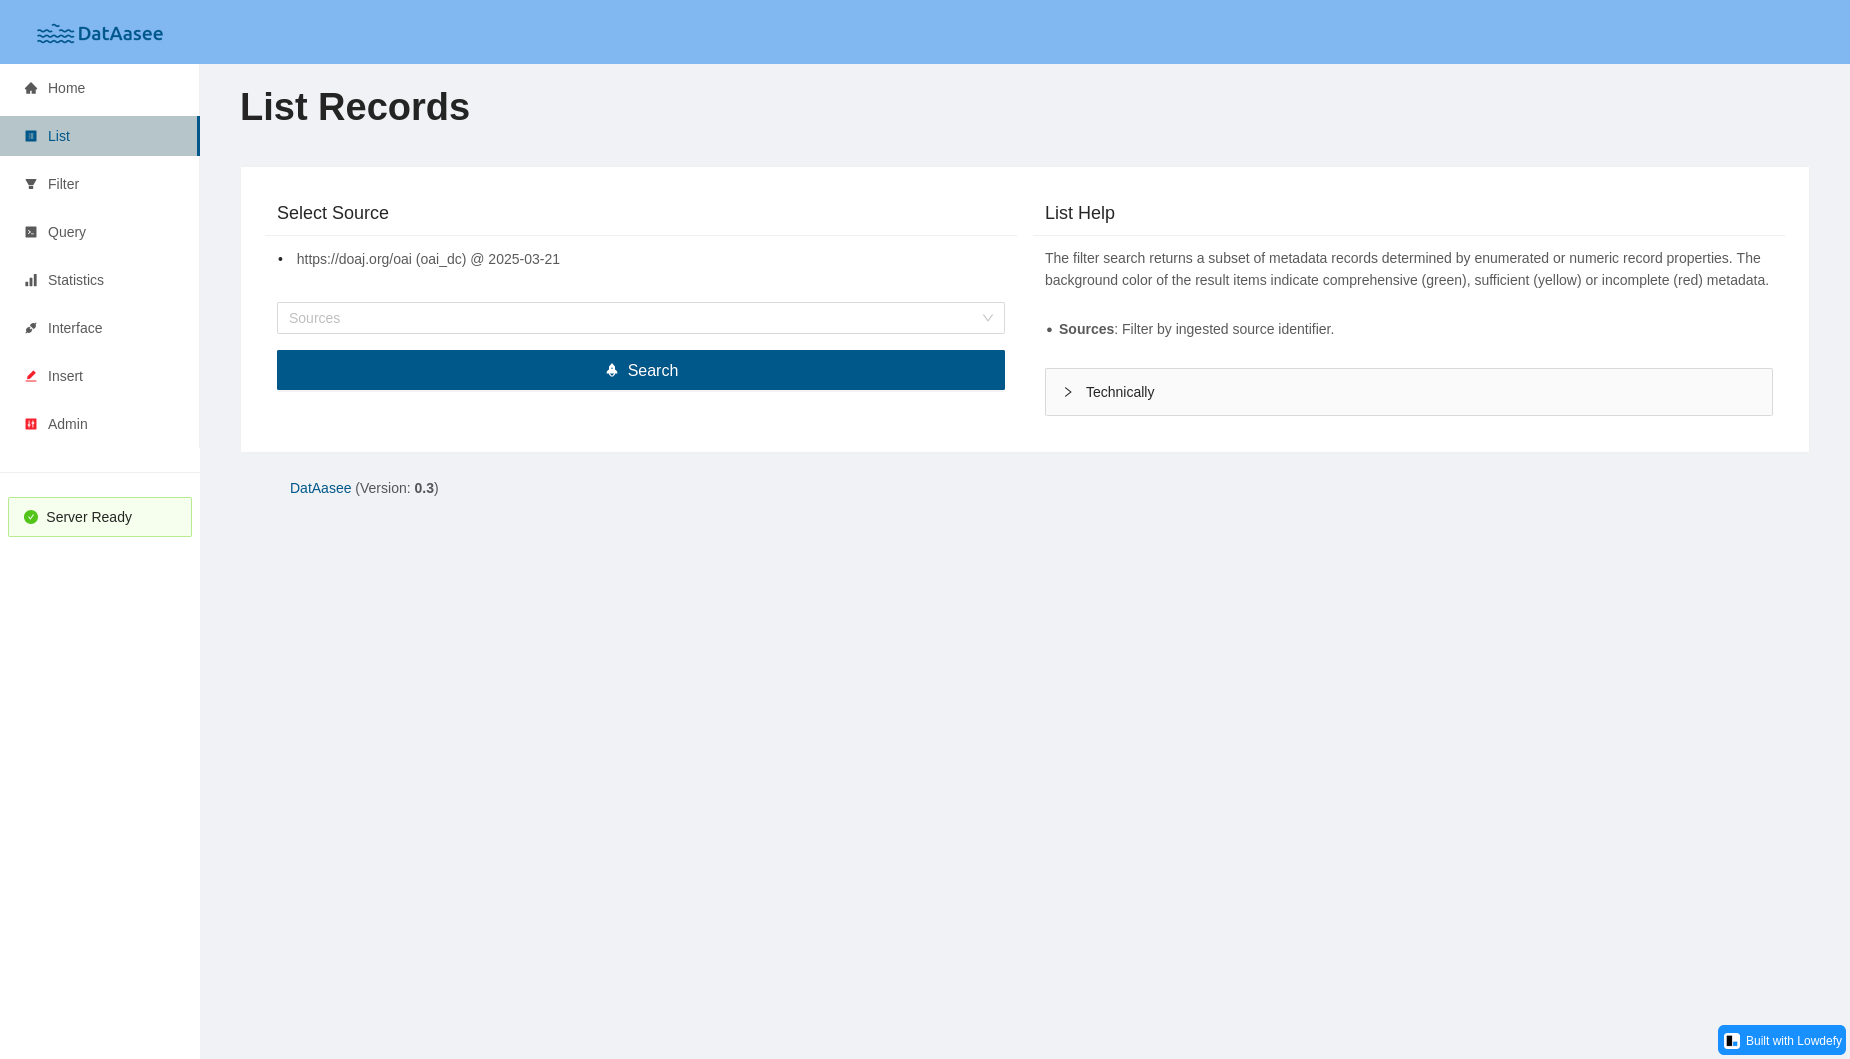Image resolution: width=1850 pixels, height=1059 pixels.
Task: Click the Query terminal icon
Action: [31, 232]
